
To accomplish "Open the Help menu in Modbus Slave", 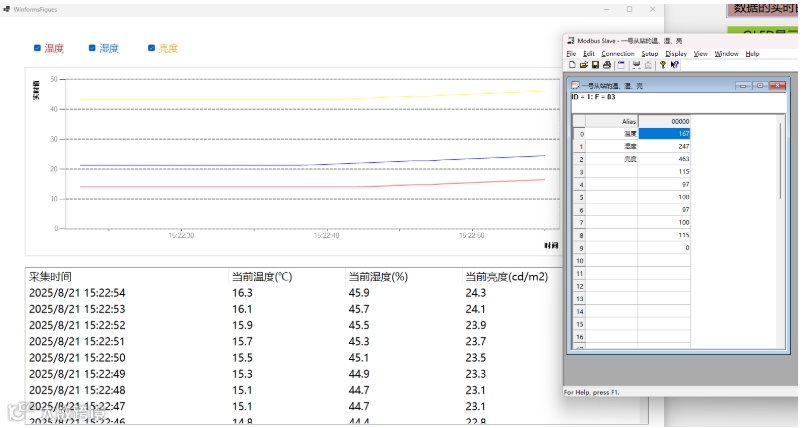I will 752,54.
